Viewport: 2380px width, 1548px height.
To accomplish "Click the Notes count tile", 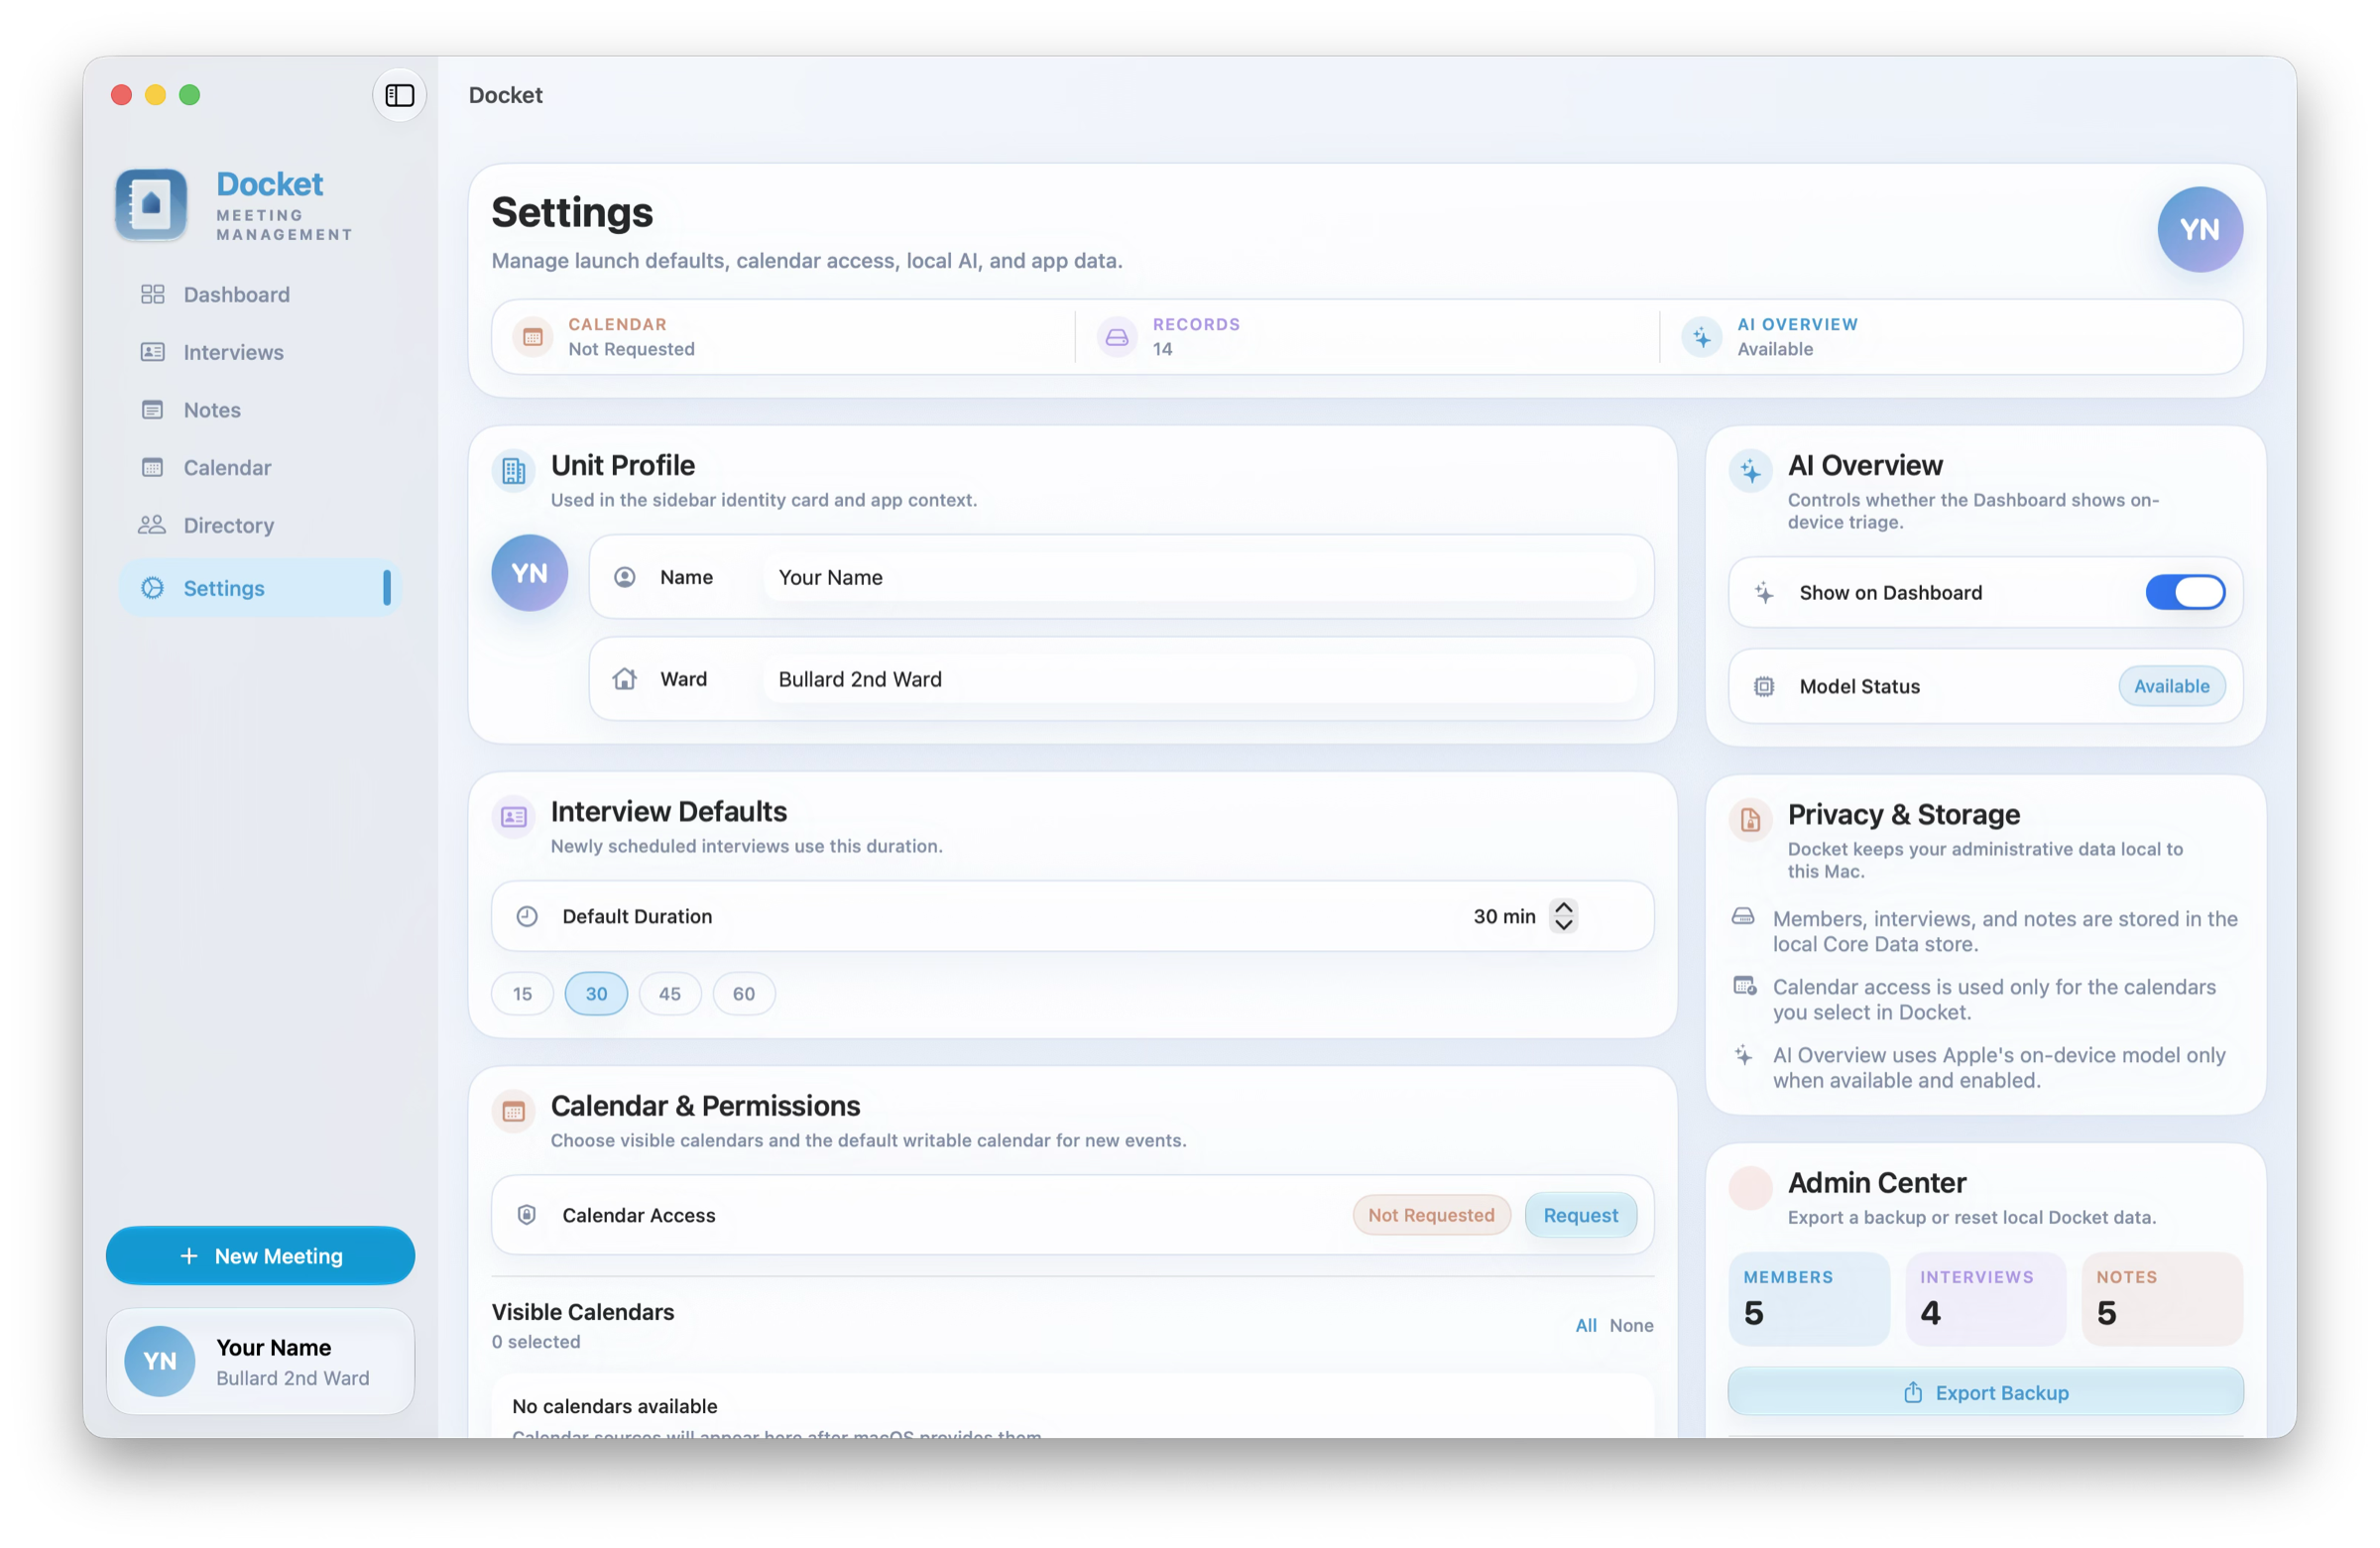I will click(2163, 1299).
